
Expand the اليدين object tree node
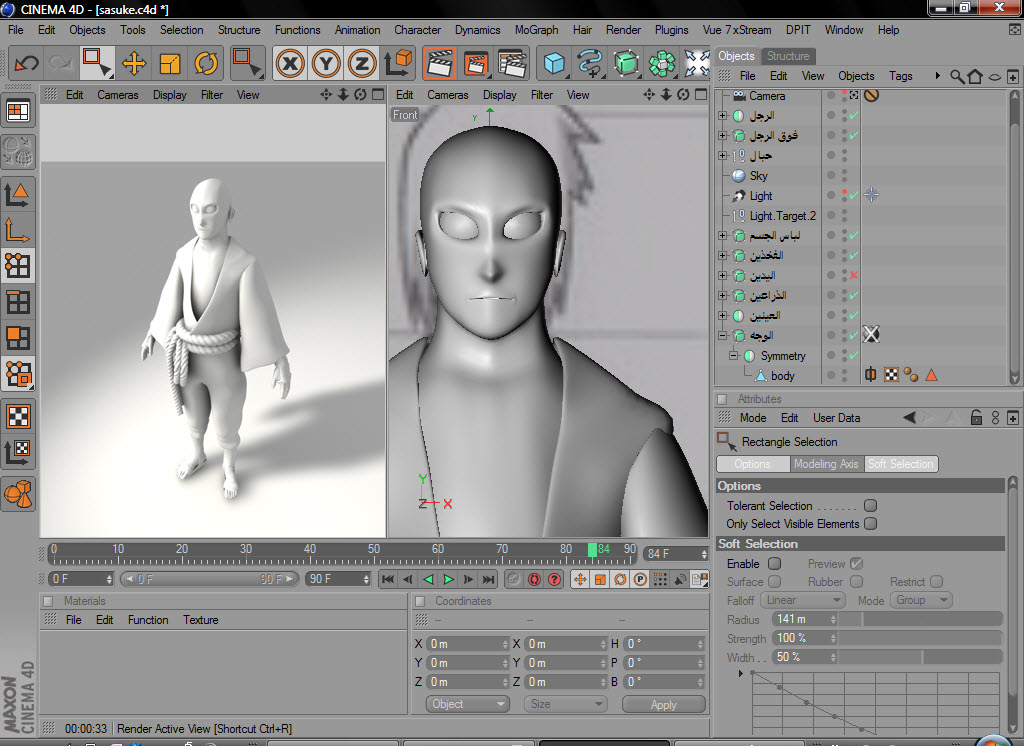pos(722,276)
